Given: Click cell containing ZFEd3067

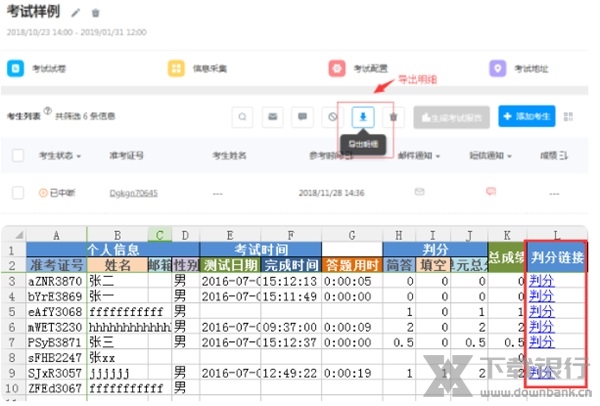Looking at the screenshot, I should 57,388.
